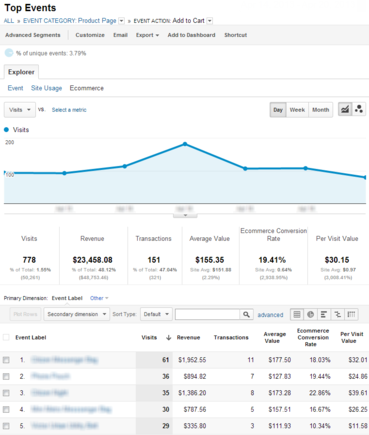Select the pivot table view icon
The width and height of the screenshot is (369, 435).
pos(351,314)
